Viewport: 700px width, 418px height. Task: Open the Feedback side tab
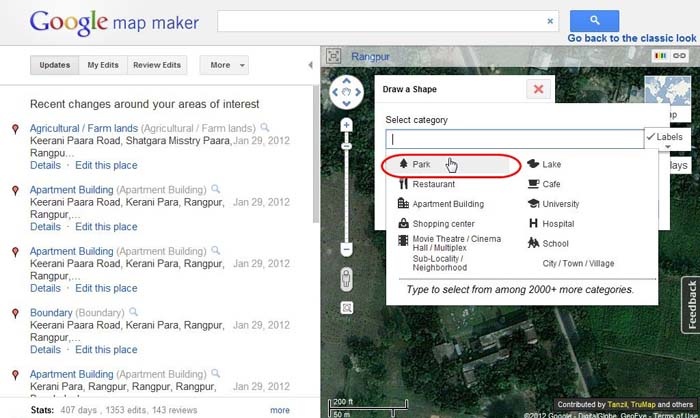click(691, 305)
